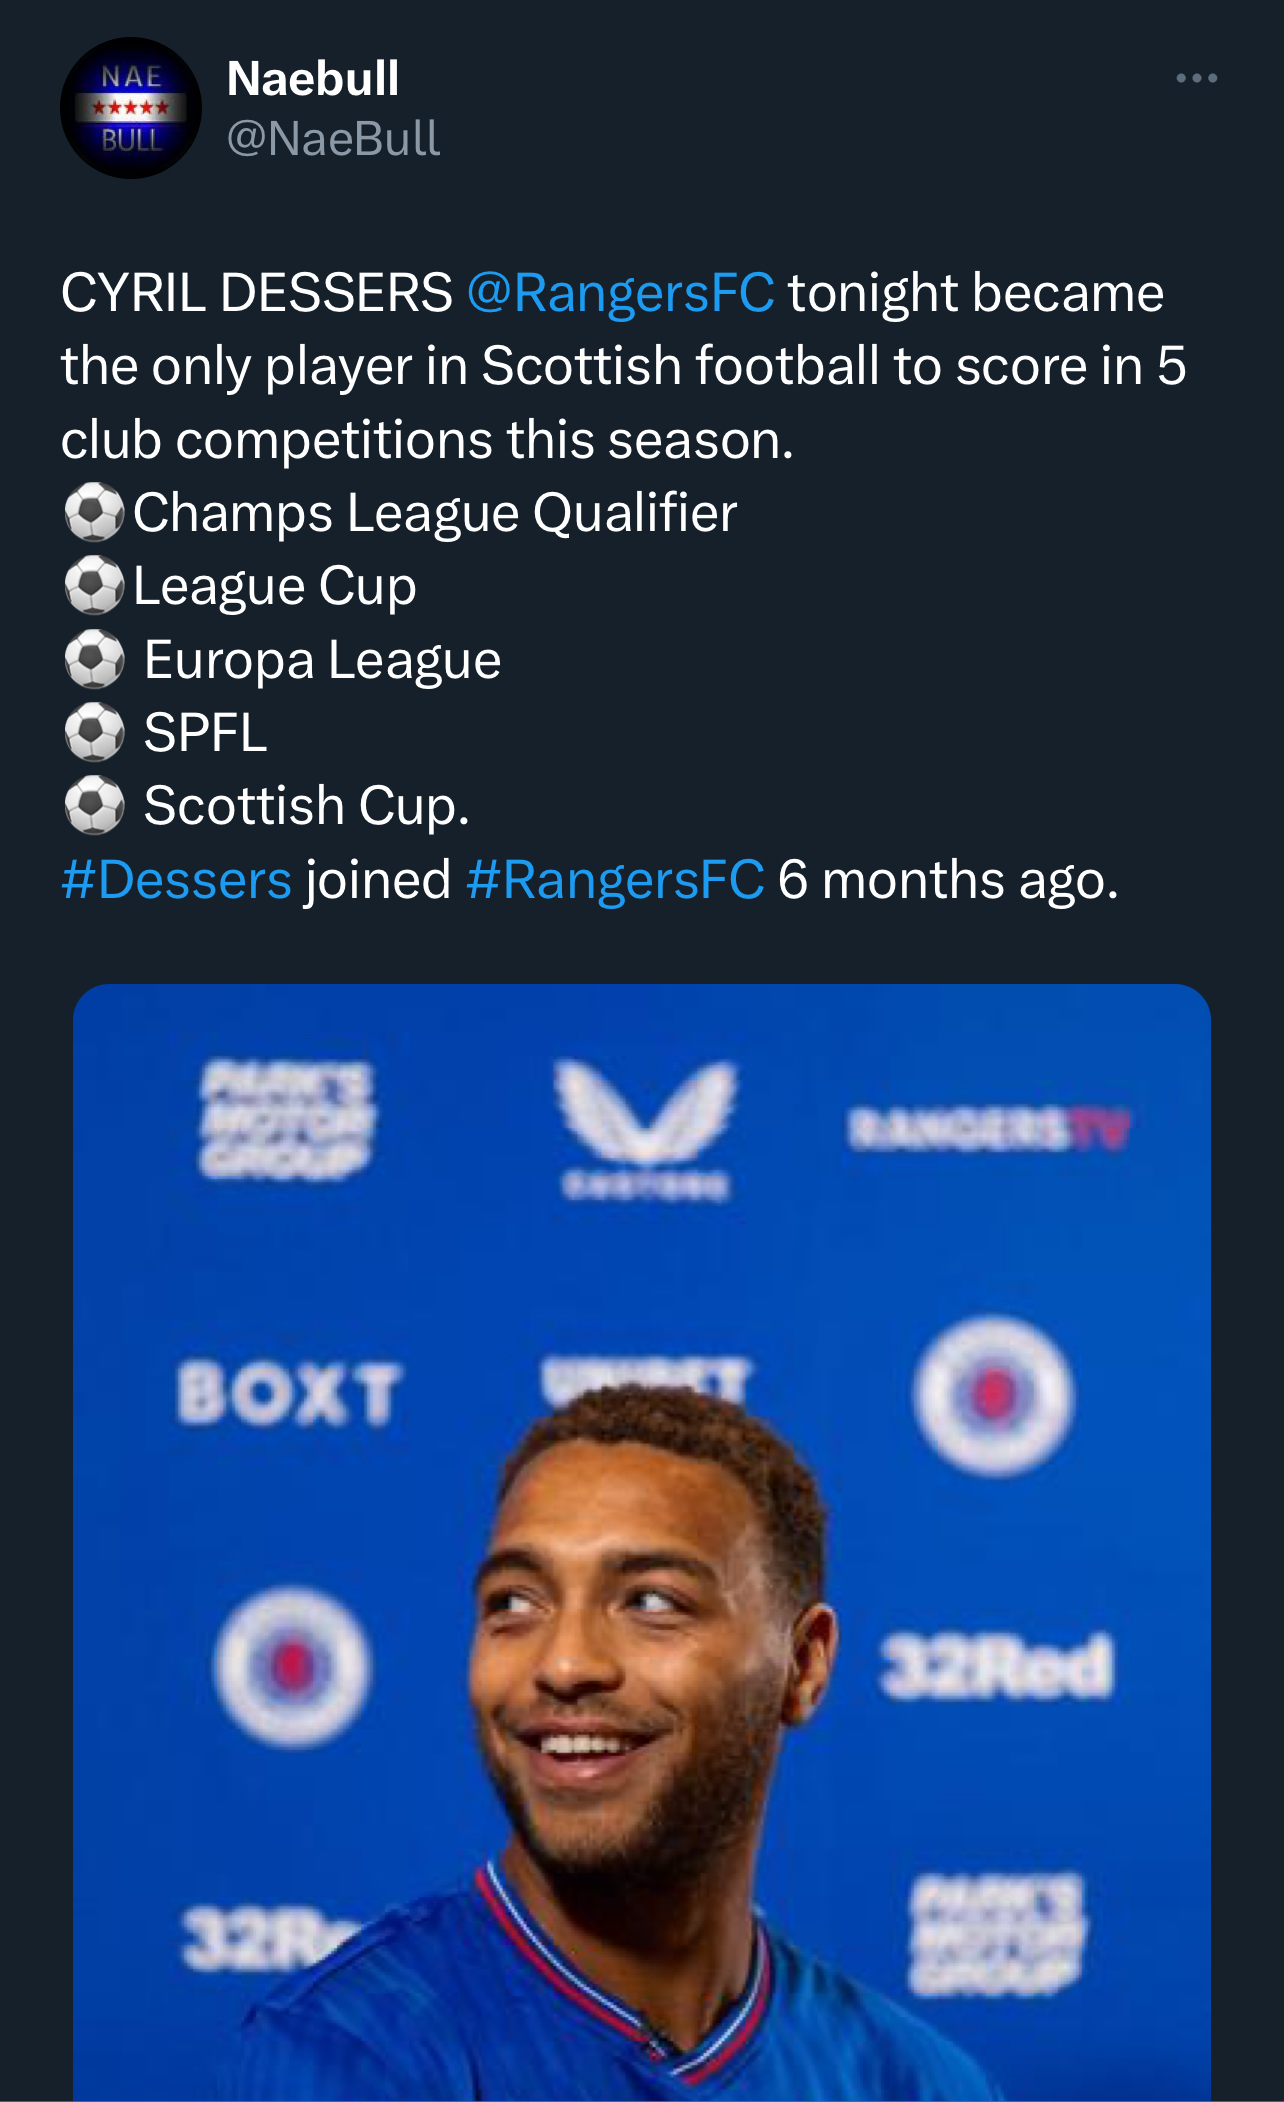Click the 32Red logo right of the player

(x=996, y=1666)
